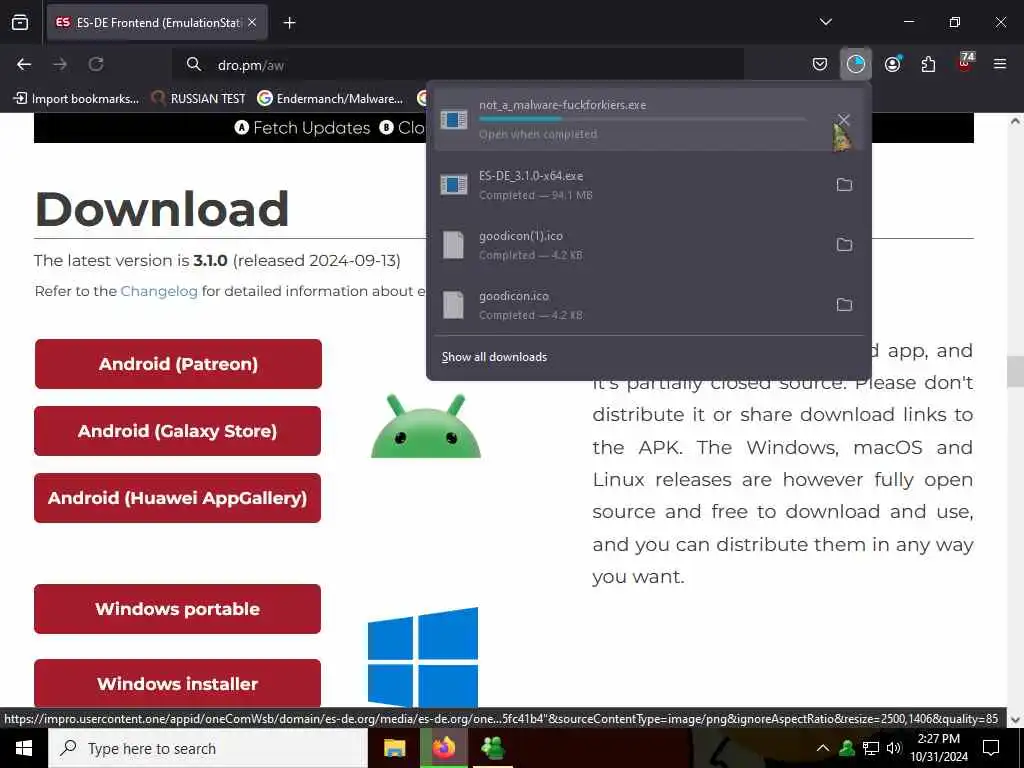Select the ES-DE Frontend tab
The height and width of the screenshot is (768, 1024).
click(x=157, y=22)
